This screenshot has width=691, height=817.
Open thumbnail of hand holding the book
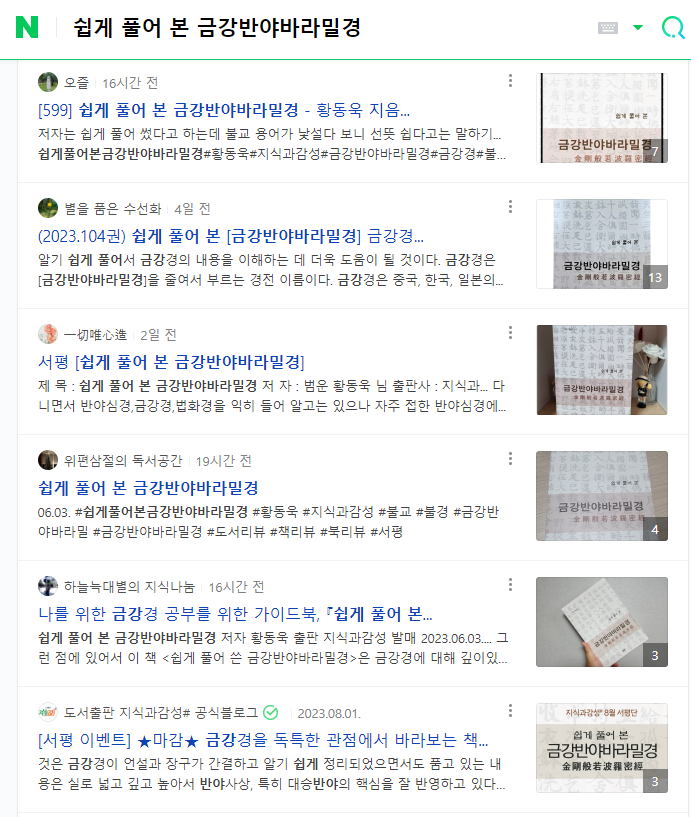[x=602, y=622]
